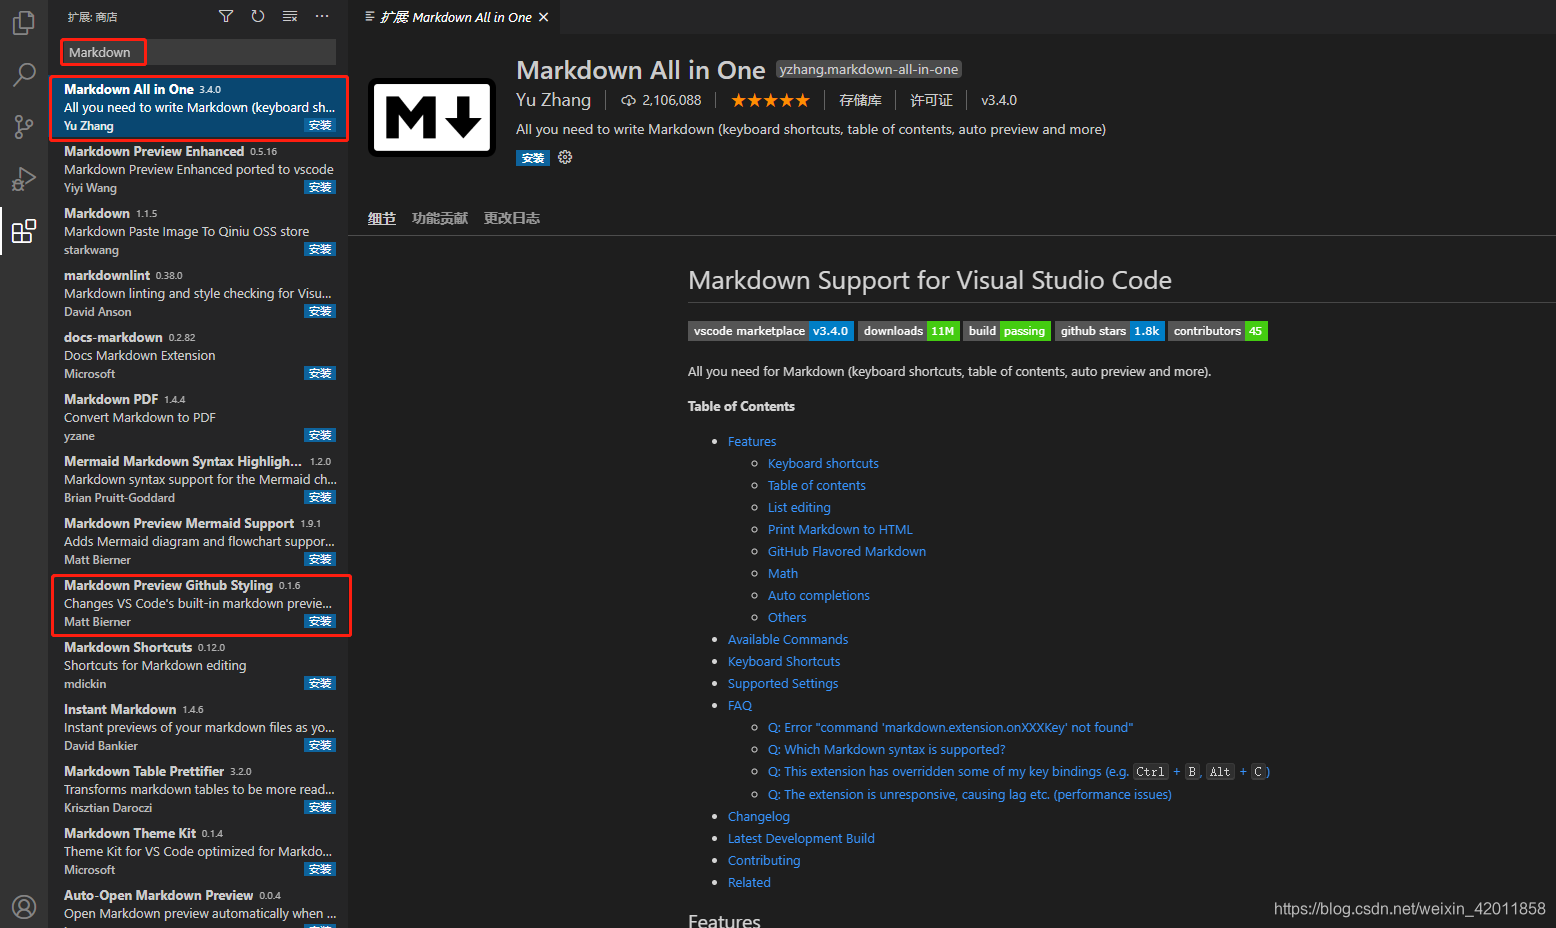This screenshot has height=928, width=1556.
Task: Click the Markdown All in One logo image
Action: (432, 118)
